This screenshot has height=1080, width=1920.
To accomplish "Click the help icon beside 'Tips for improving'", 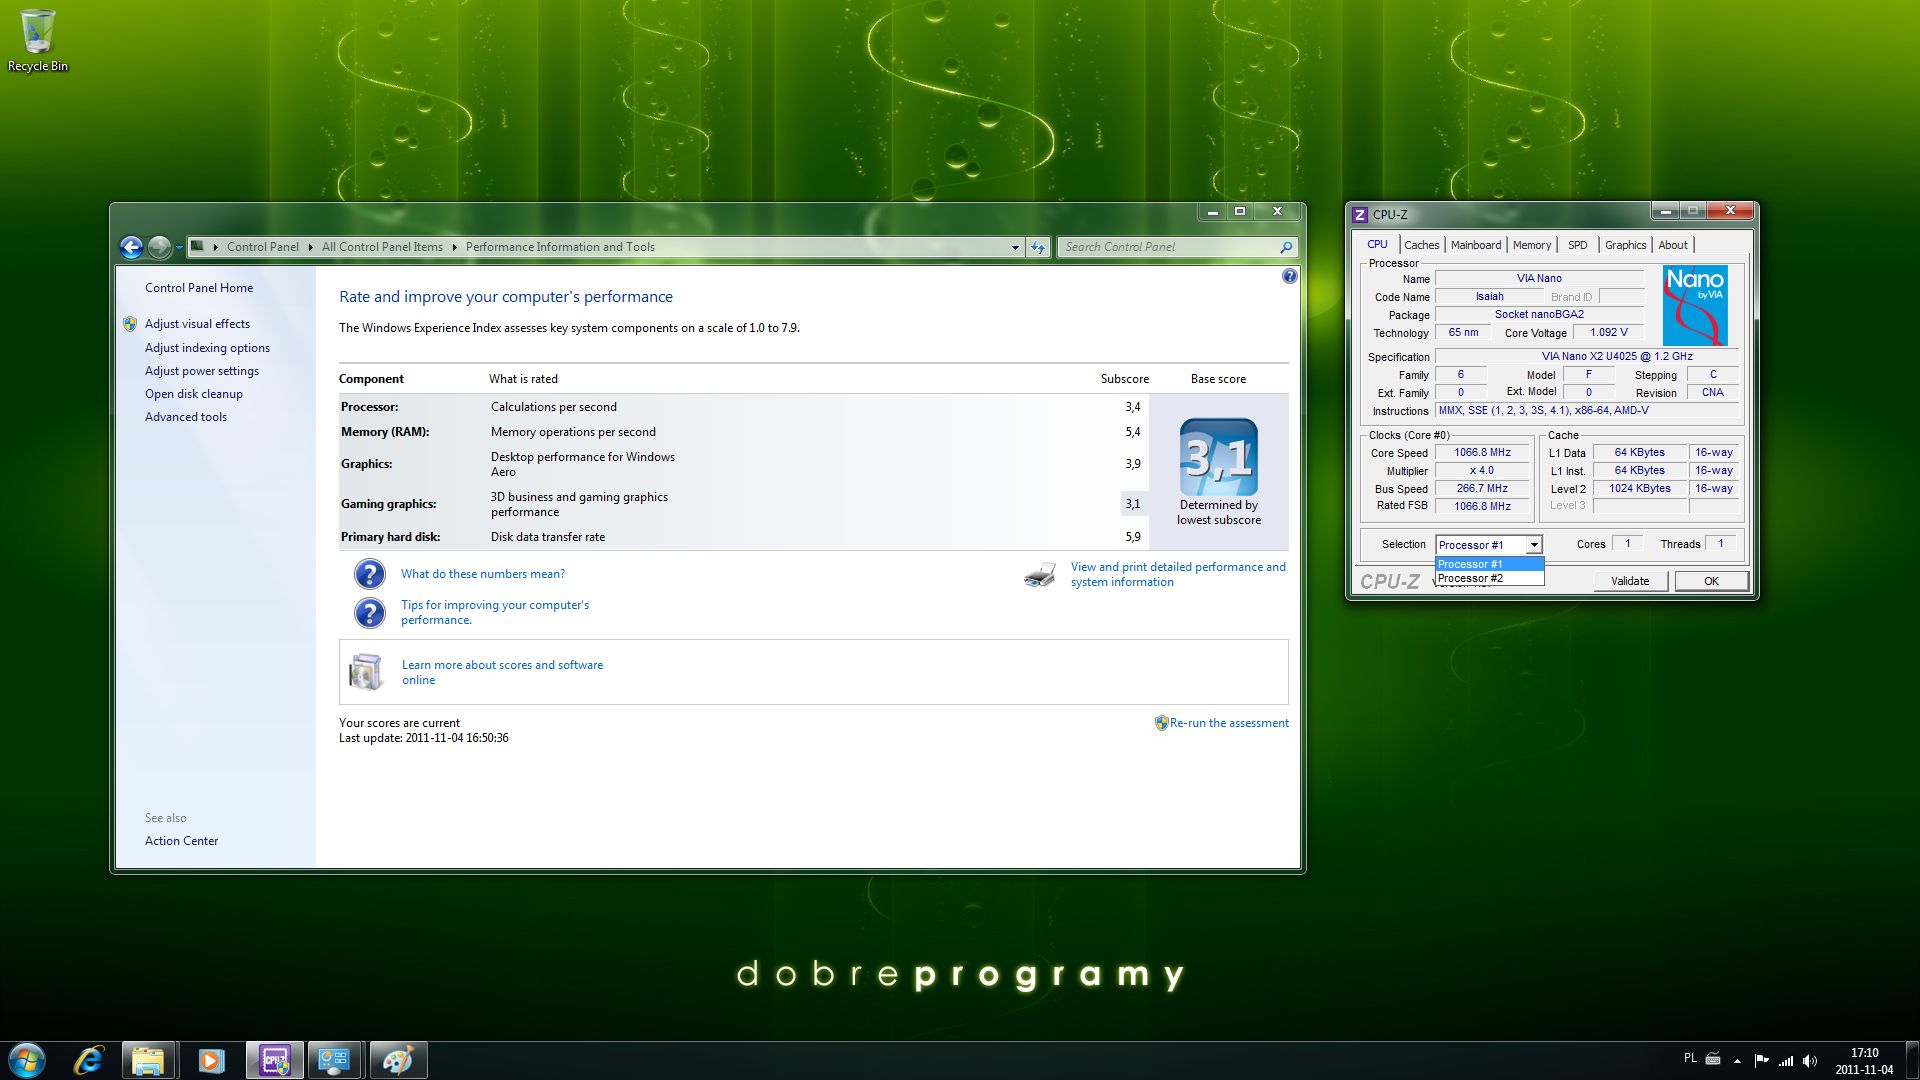I will [x=370, y=613].
